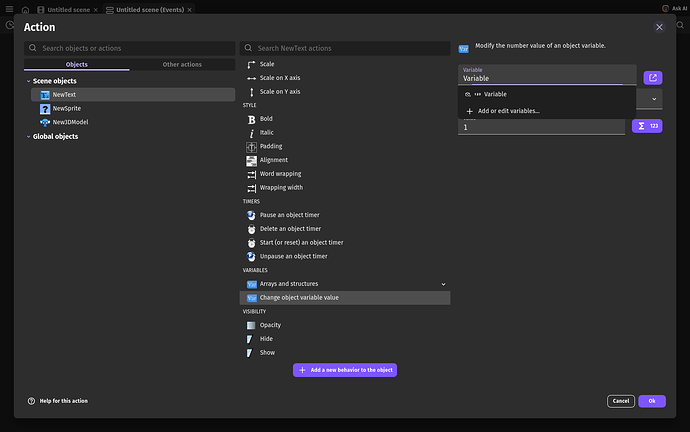Viewport: 690px width, 432px height.
Task: Expand the Global objects group
Action: click(x=29, y=137)
